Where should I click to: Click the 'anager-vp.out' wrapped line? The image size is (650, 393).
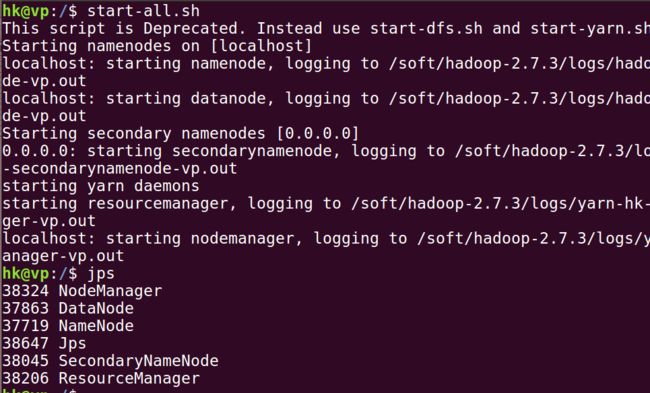63,256
